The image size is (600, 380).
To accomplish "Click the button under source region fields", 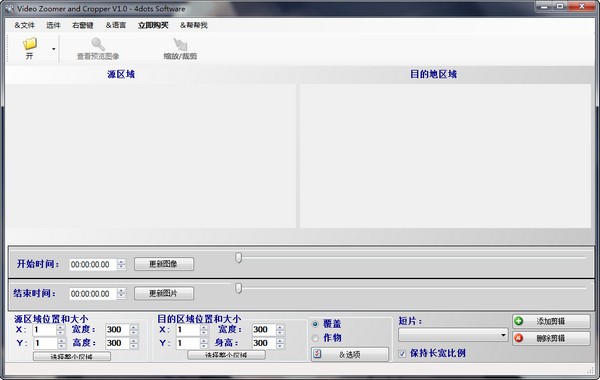I will [72, 357].
